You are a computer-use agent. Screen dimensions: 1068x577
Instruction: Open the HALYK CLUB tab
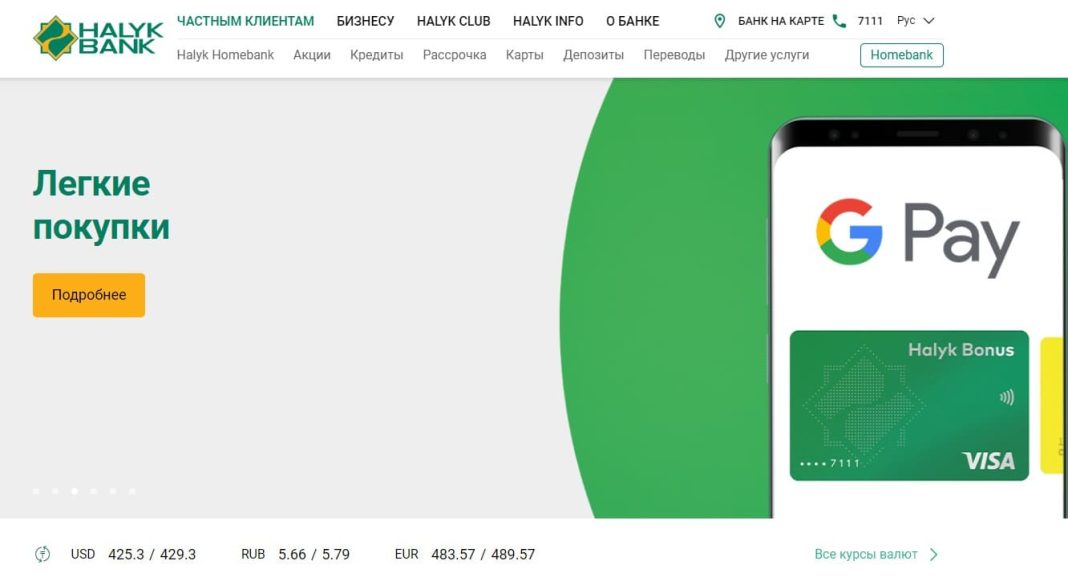click(x=454, y=21)
